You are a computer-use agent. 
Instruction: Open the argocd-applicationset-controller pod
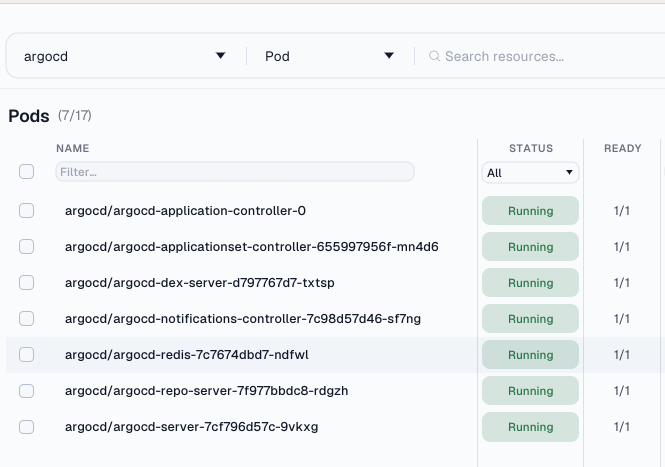pos(251,246)
